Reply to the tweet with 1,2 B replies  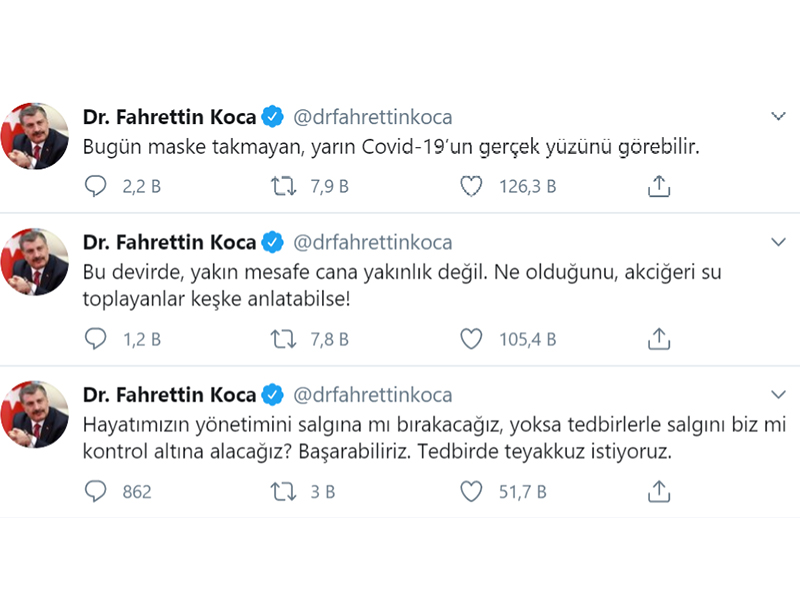coord(96,340)
